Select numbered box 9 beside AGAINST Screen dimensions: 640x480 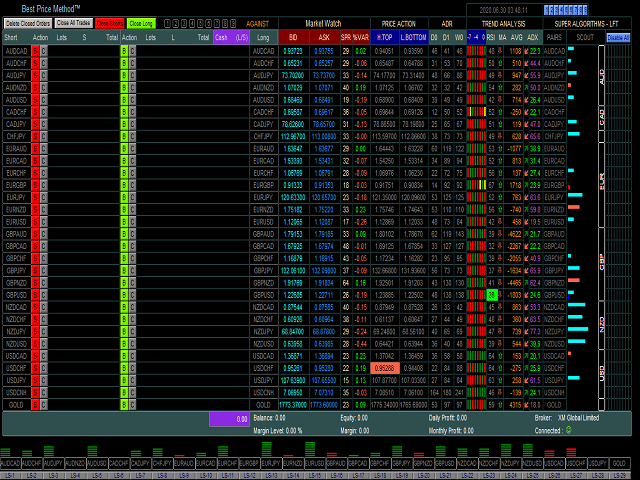point(233,24)
